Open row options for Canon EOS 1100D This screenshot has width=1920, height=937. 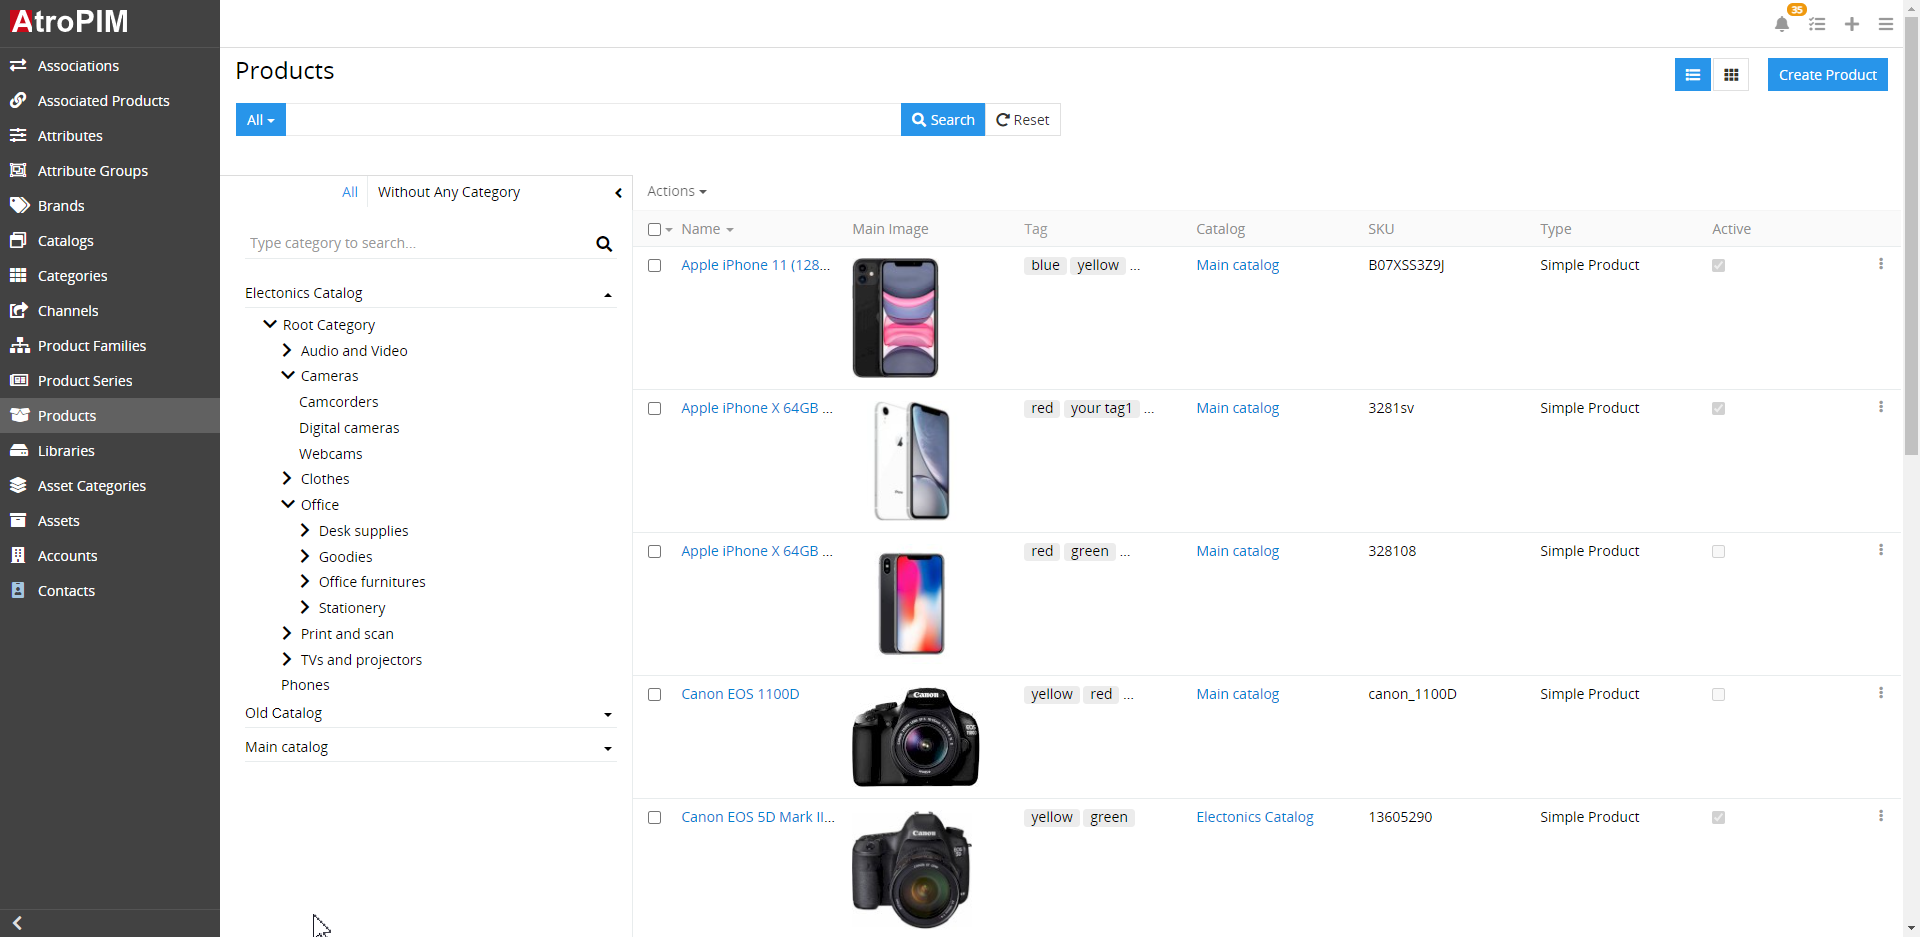point(1880,693)
